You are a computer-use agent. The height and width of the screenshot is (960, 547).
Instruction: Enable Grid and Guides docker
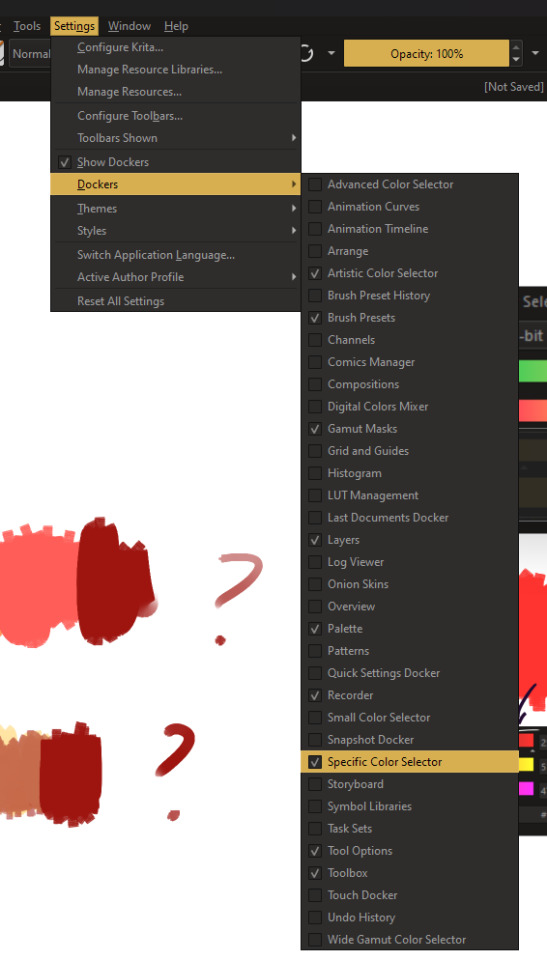coord(409,451)
